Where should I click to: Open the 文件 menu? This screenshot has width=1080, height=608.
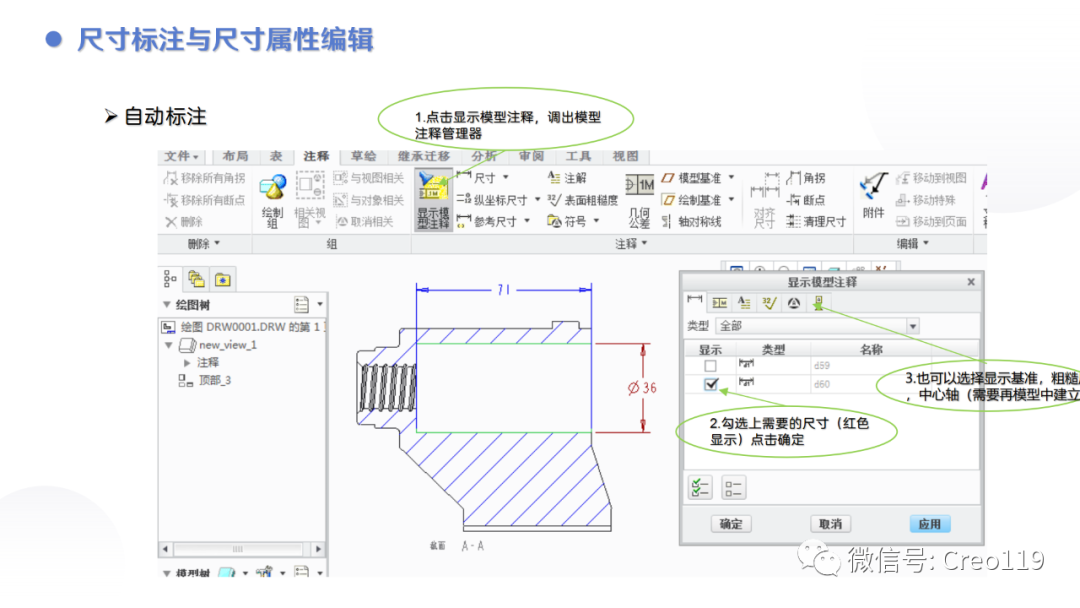pyautogui.click(x=182, y=156)
